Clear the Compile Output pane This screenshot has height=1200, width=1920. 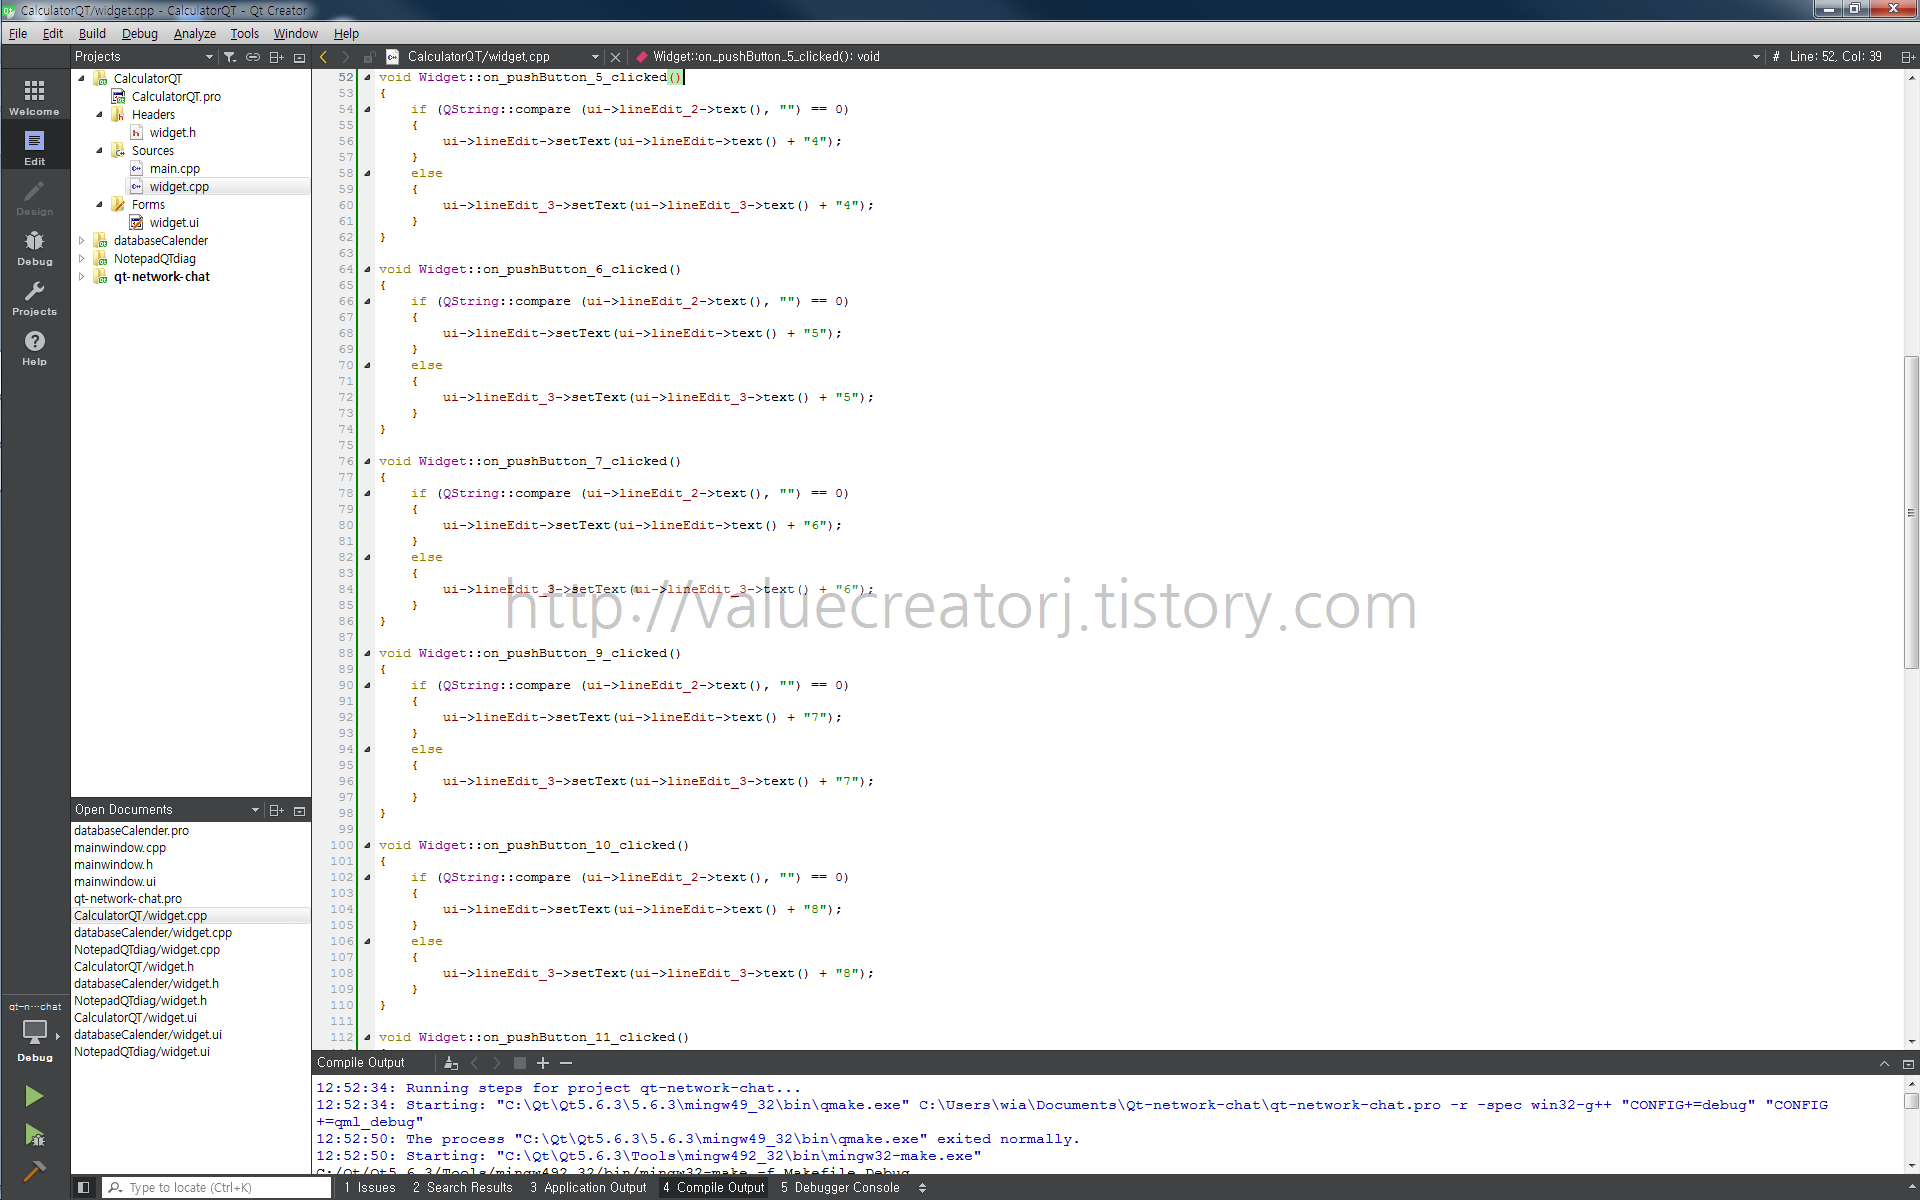[451, 1063]
